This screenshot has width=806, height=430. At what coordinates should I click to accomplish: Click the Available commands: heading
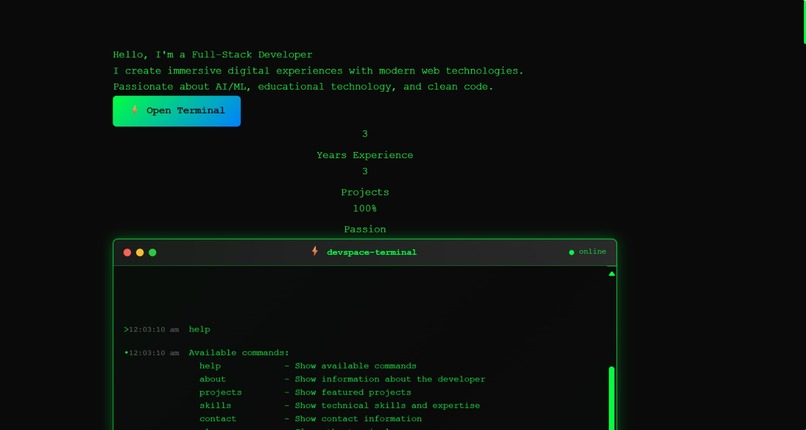click(x=239, y=353)
